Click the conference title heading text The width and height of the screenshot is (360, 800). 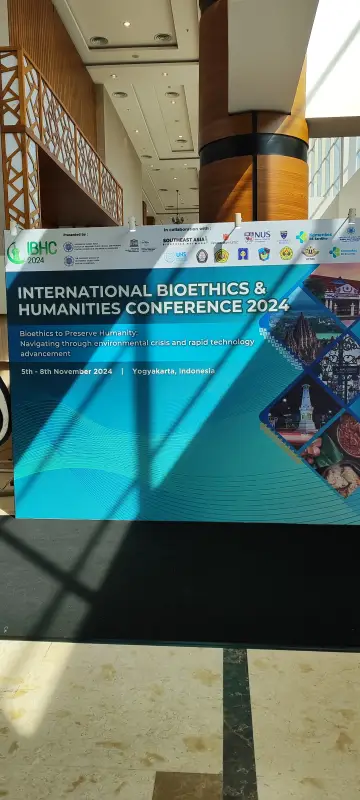click(153, 298)
